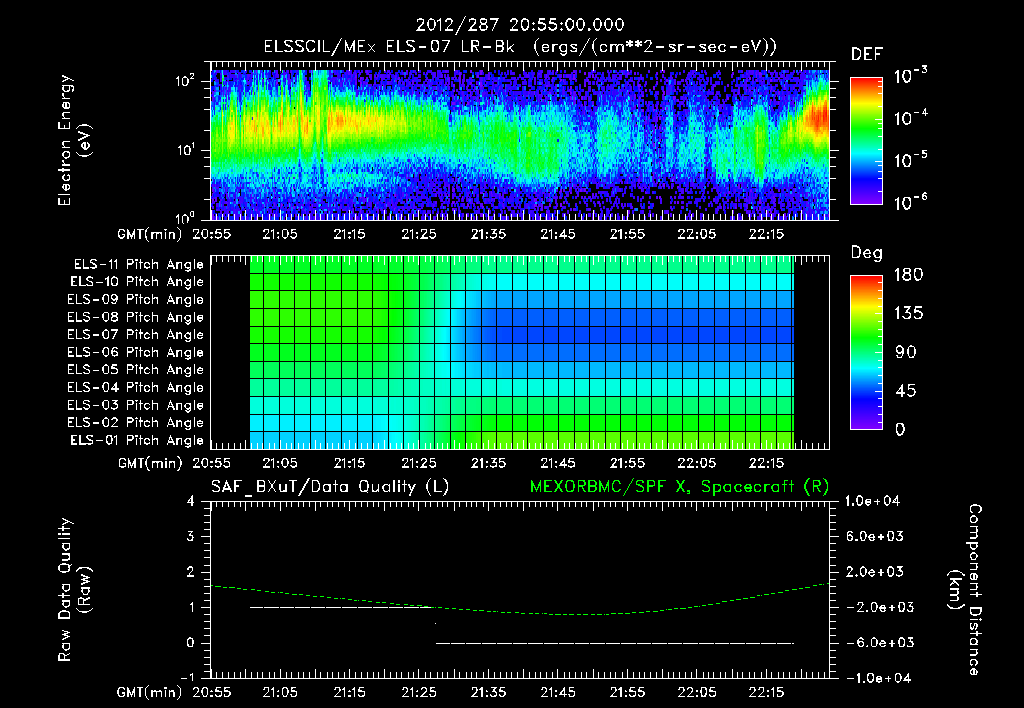Click the Raw Data Quality (Raw) axis label
Viewport: 1024px width, 708px height.
74,590
